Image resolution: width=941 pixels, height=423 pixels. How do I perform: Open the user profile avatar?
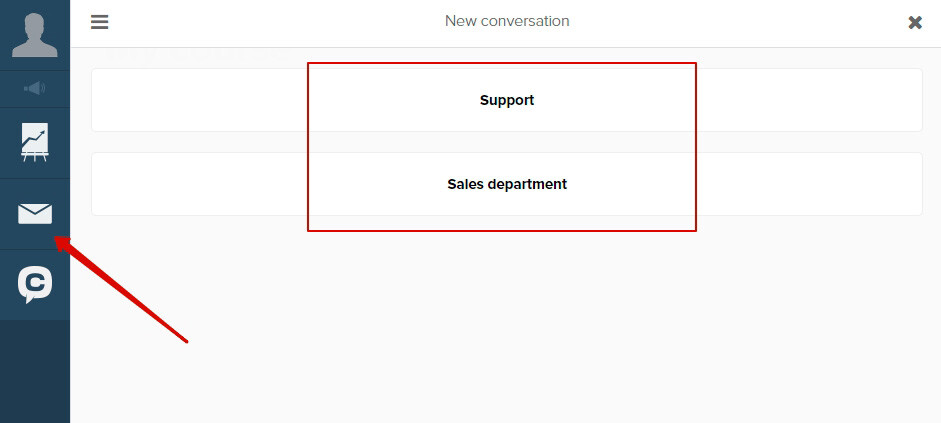(x=35, y=35)
